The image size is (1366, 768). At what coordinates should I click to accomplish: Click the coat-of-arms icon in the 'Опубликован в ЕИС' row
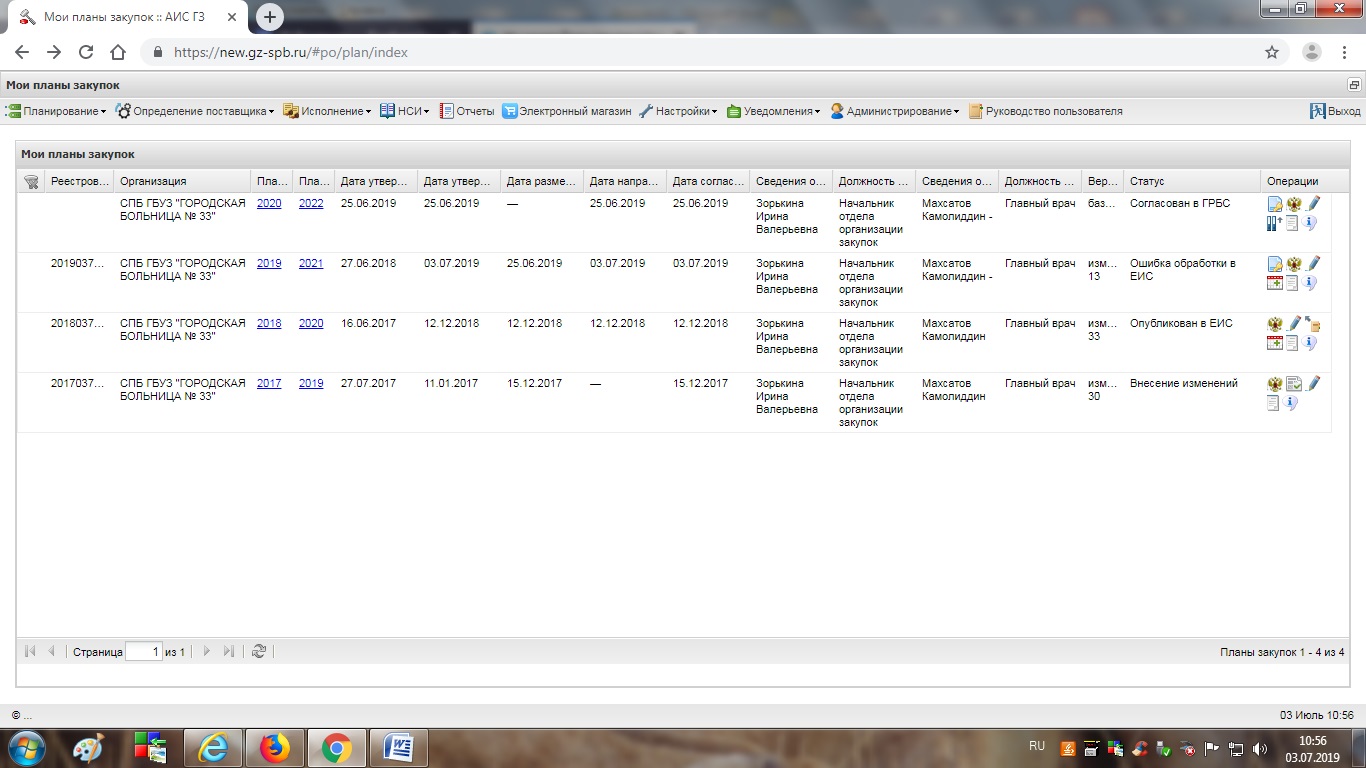pyautogui.click(x=1275, y=324)
